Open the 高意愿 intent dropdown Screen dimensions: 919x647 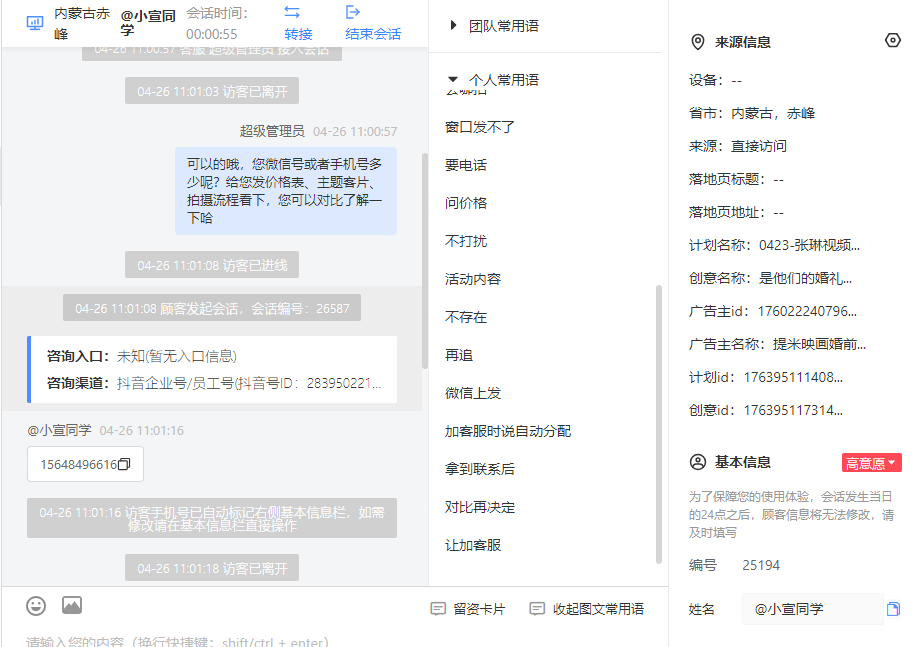(872, 463)
